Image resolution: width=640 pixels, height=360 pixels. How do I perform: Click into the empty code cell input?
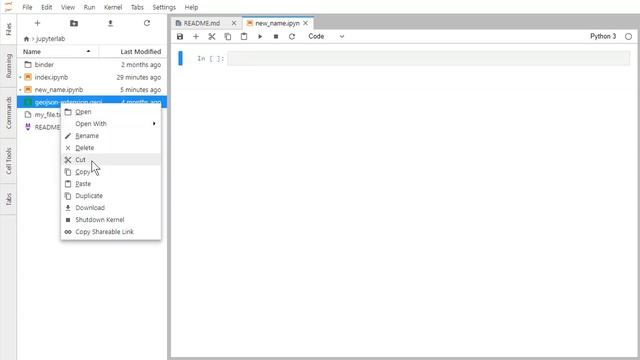point(429,58)
